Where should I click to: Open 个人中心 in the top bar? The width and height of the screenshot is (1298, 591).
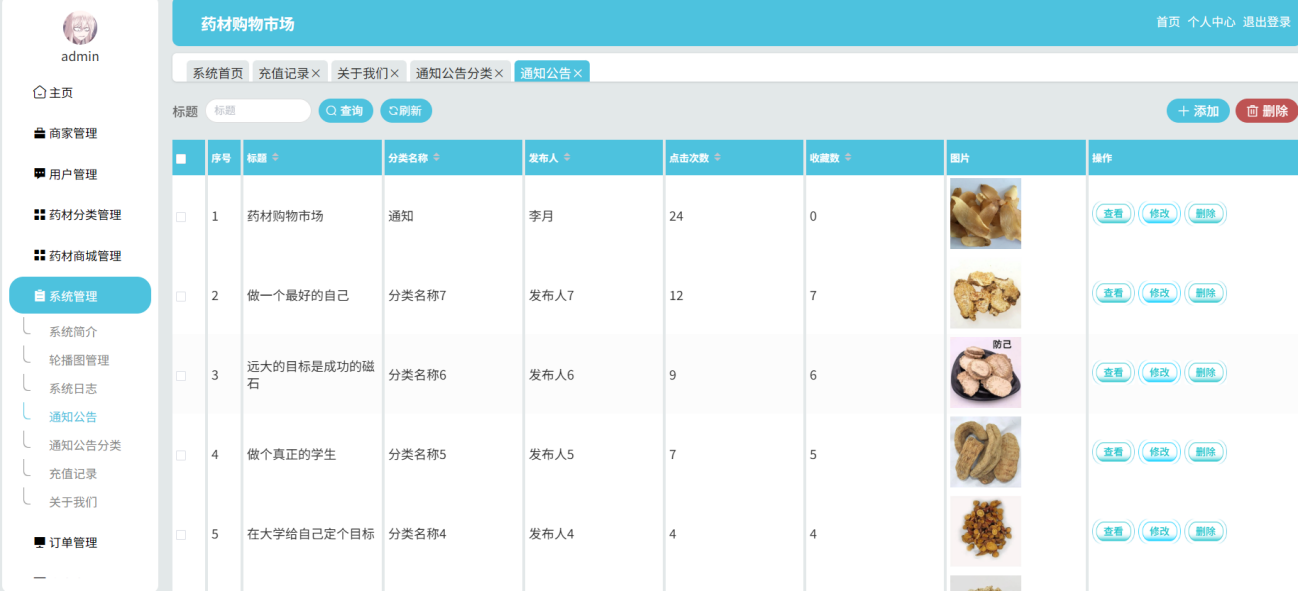(1211, 22)
